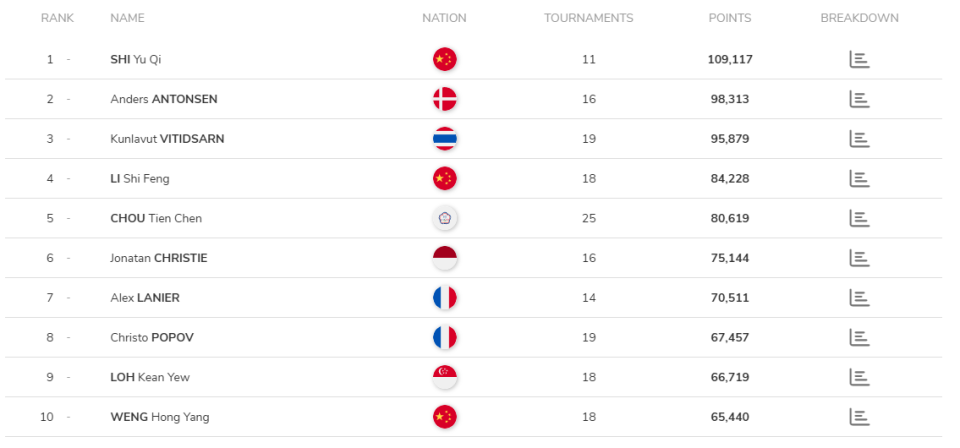
Task: Open breakdown icon for Anders Antonsen
Action: [x=859, y=99]
